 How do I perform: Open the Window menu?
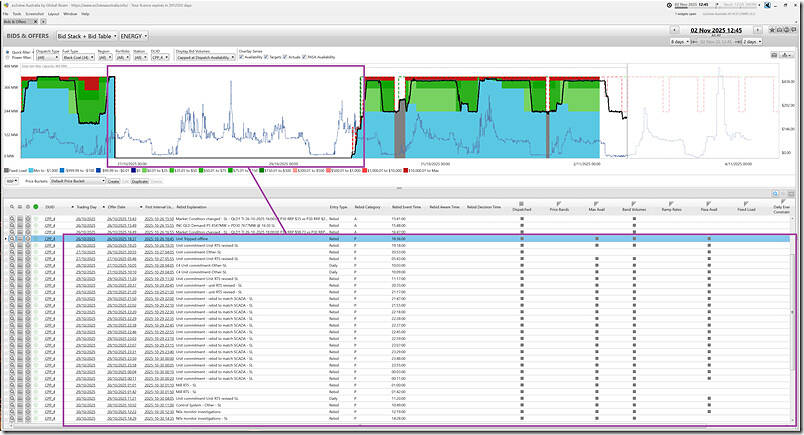coord(70,14)
